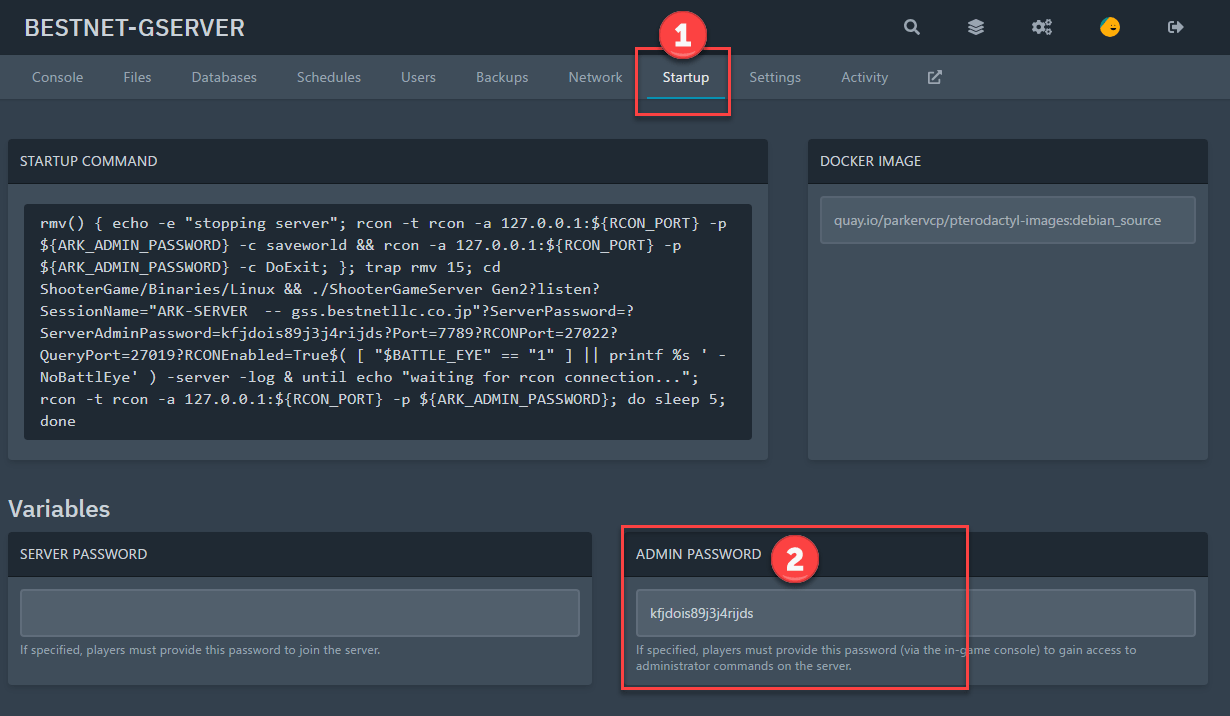The image size is (1230, 716).
Task: Switch to the Network tab
Action: 595,77
